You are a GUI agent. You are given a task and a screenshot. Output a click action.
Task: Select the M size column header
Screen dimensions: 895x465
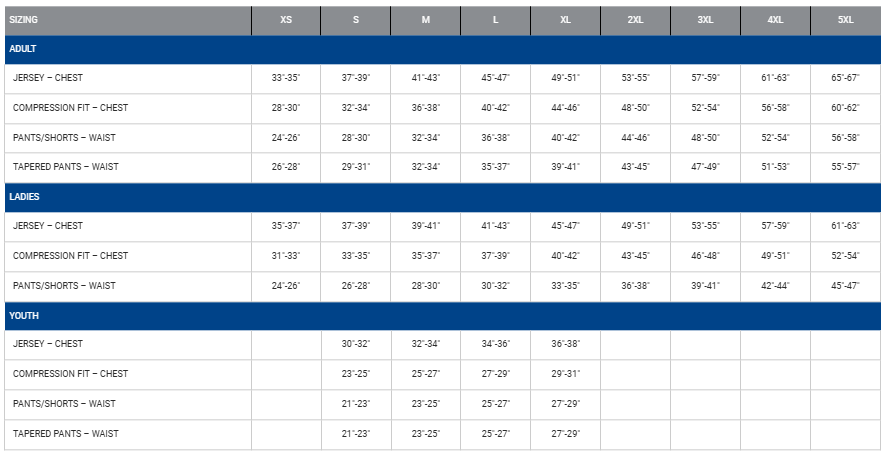pos(425,20)
